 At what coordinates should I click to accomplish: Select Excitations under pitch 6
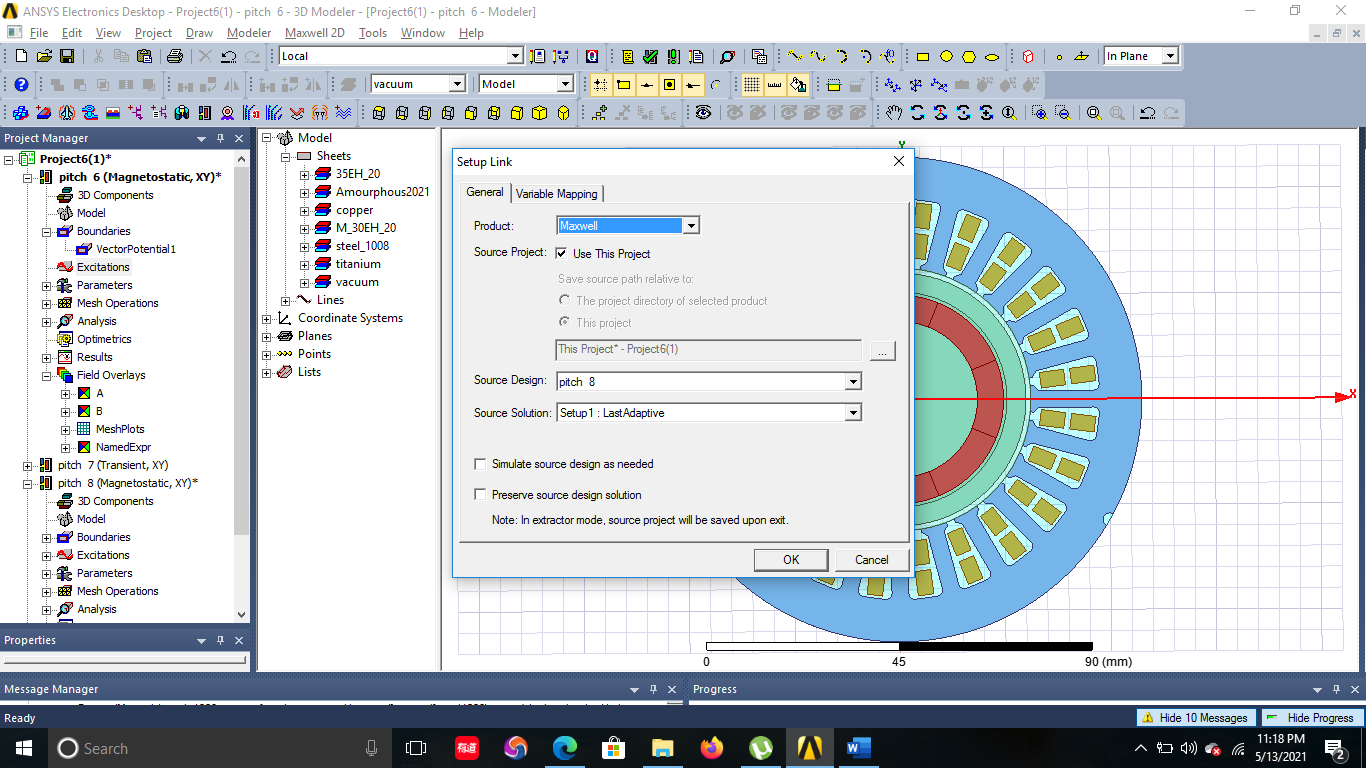coord(103,267)
